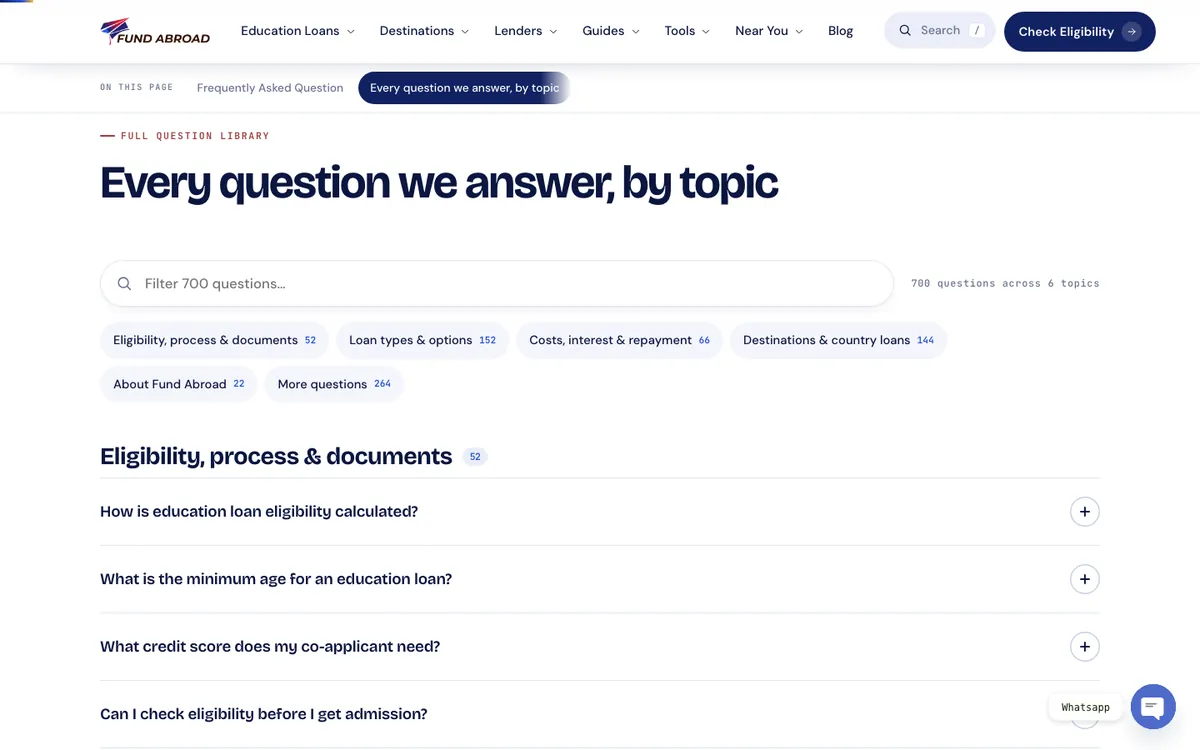Screen dimensions: 1200x750
Task: Click the magnifier icon in the filter field
Action: click(x=125, y=284)
